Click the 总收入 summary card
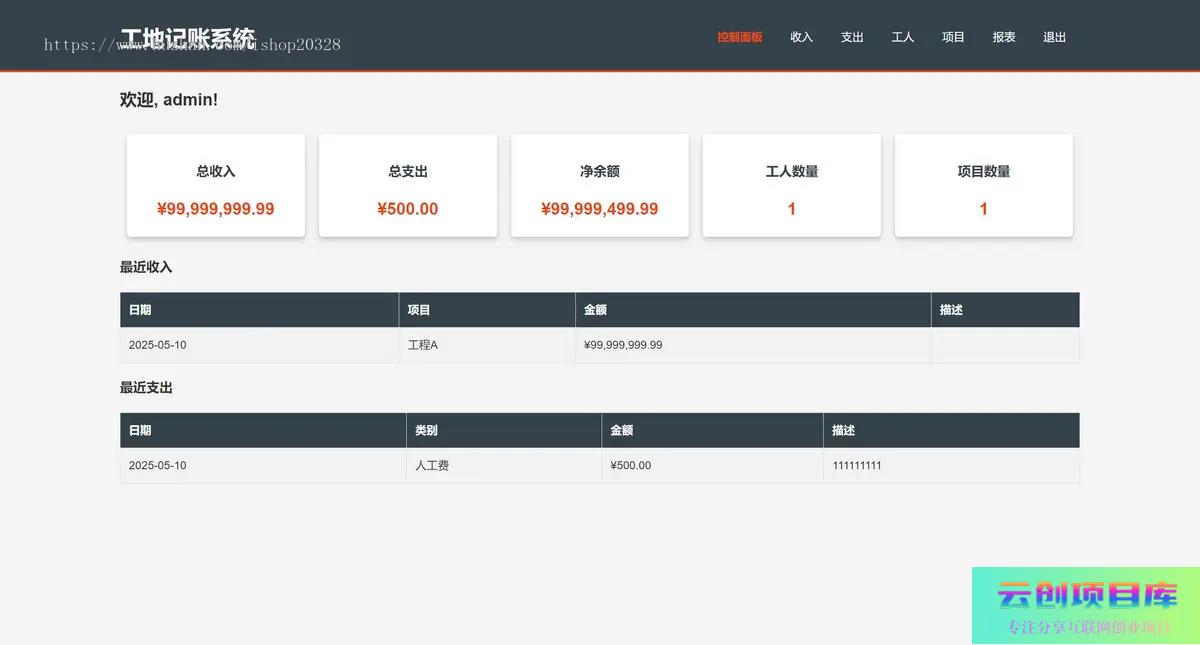This screenshot has width=1200, height=645. point(216,186)
